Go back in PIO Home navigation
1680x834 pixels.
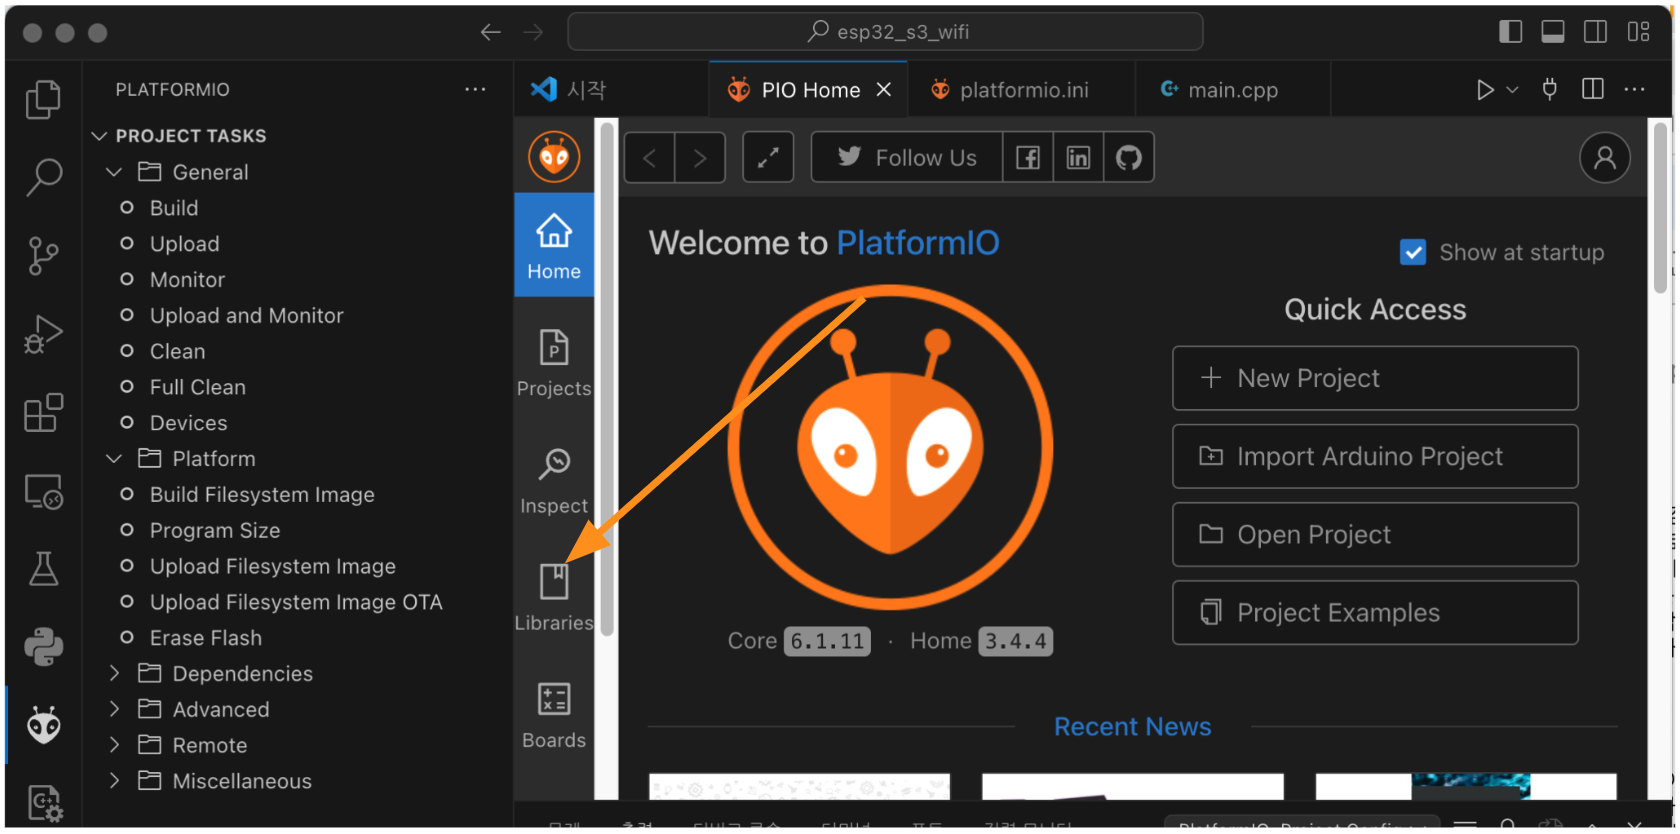(x=650, y=158)
